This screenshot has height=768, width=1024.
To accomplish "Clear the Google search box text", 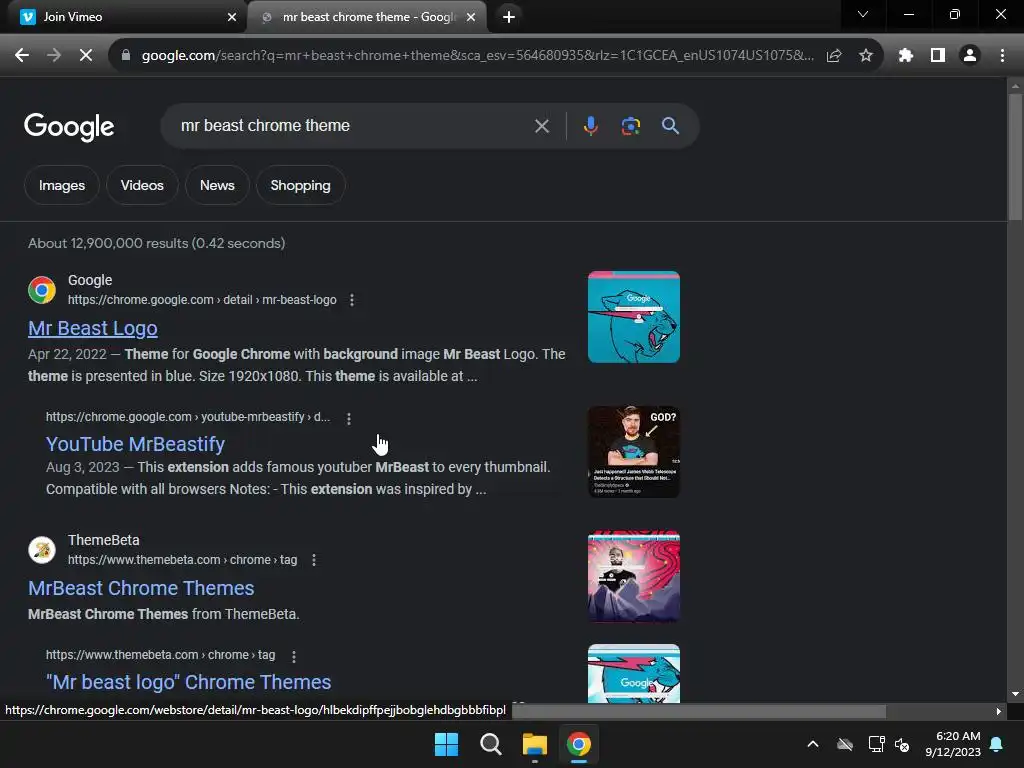I will point(541,126).
